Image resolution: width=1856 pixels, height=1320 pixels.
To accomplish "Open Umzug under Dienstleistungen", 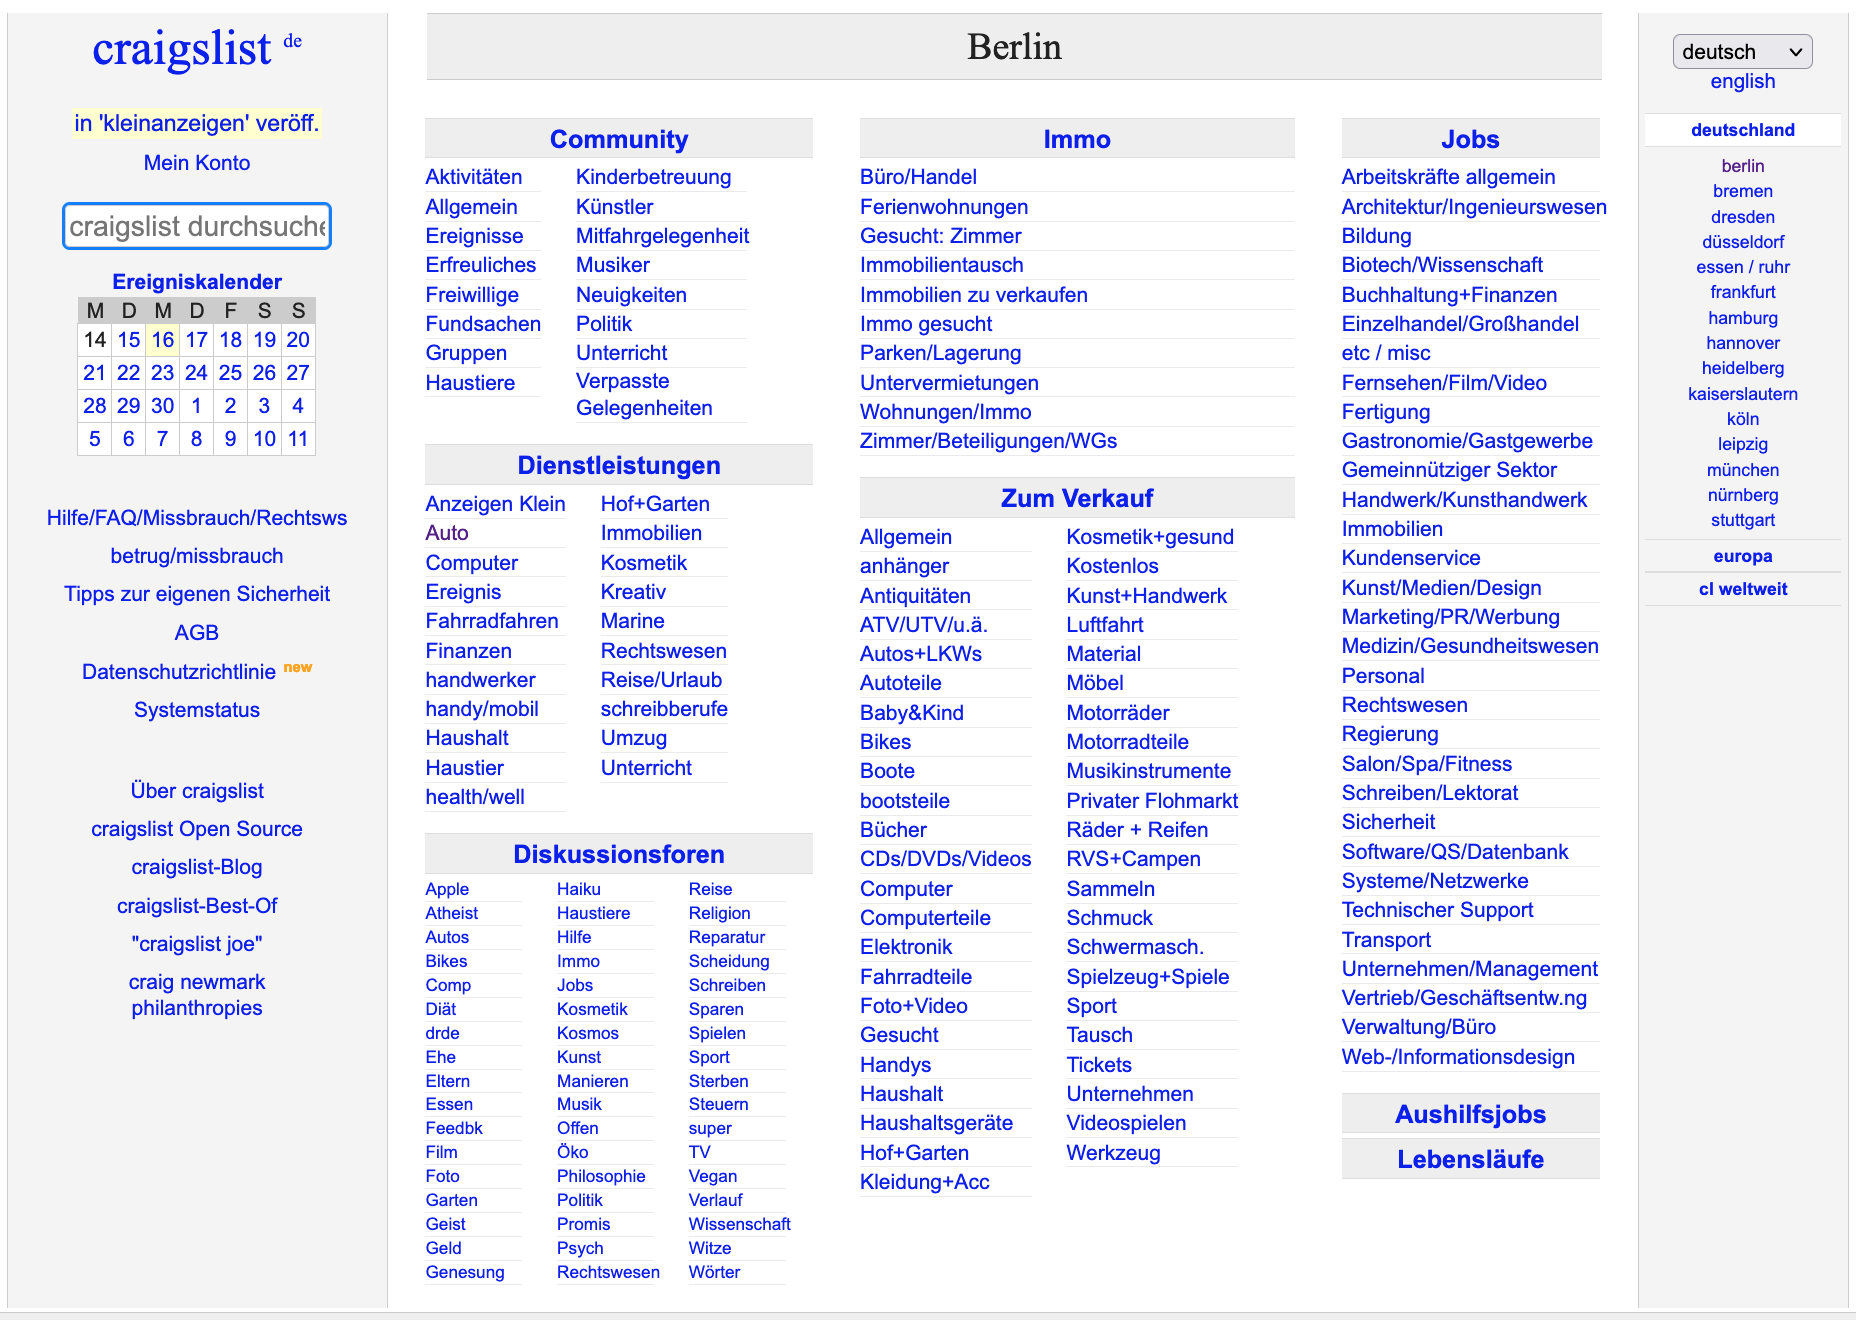I will click(633, 738).
